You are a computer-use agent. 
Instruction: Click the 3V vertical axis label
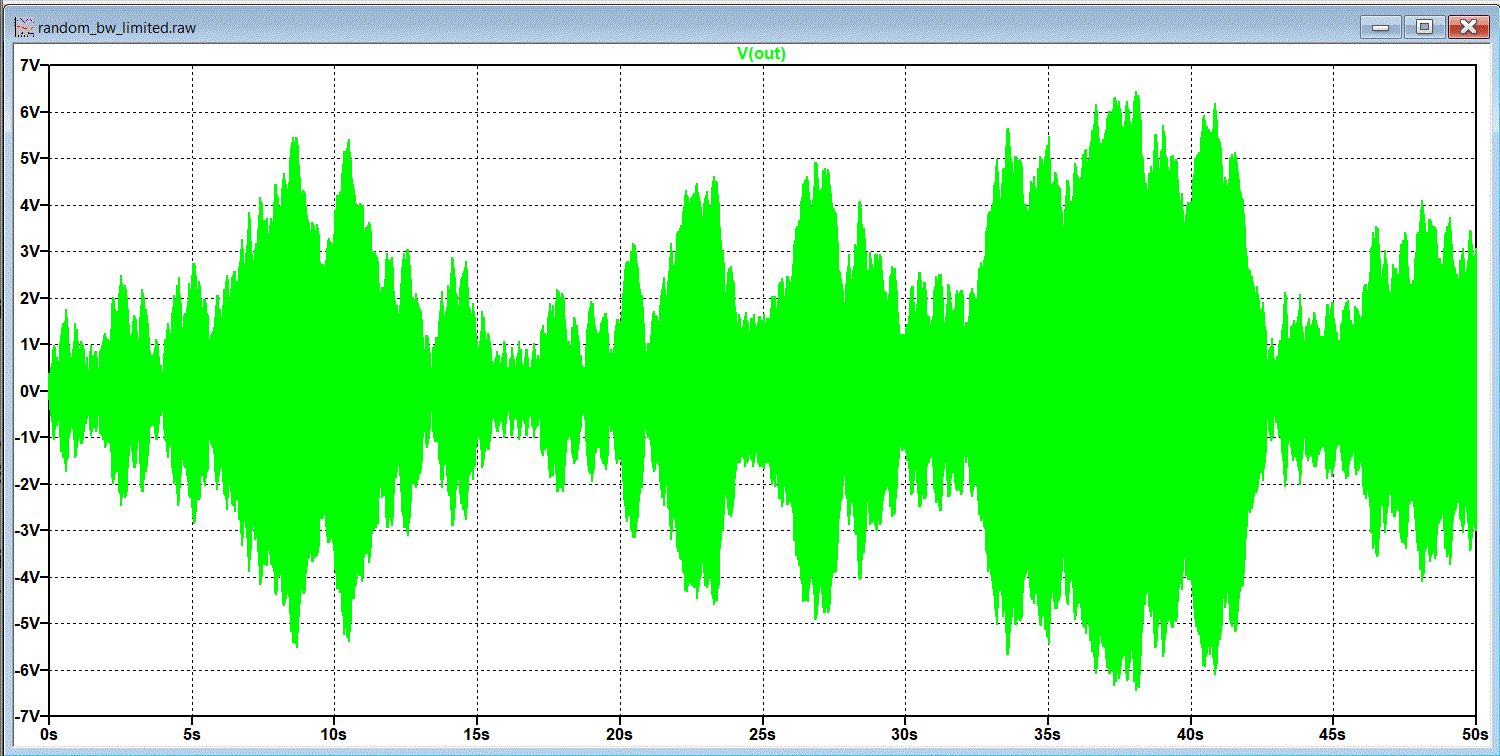tap(28, 251)
